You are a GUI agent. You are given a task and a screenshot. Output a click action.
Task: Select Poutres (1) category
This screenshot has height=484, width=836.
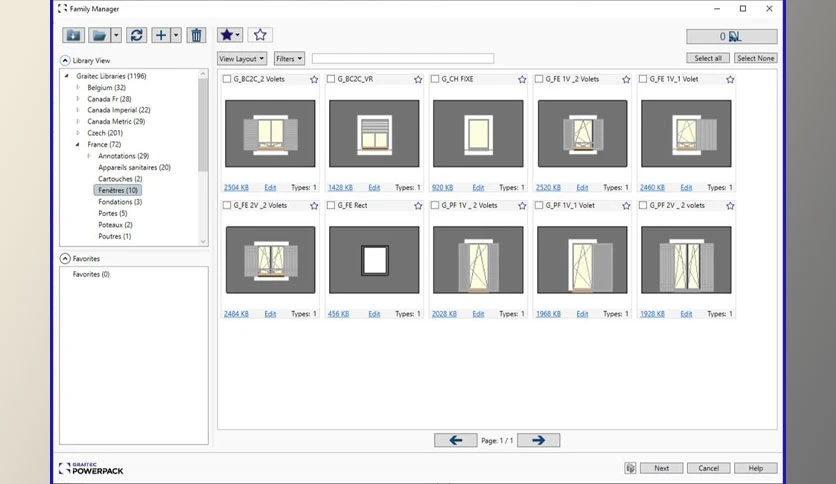[115, 236]
